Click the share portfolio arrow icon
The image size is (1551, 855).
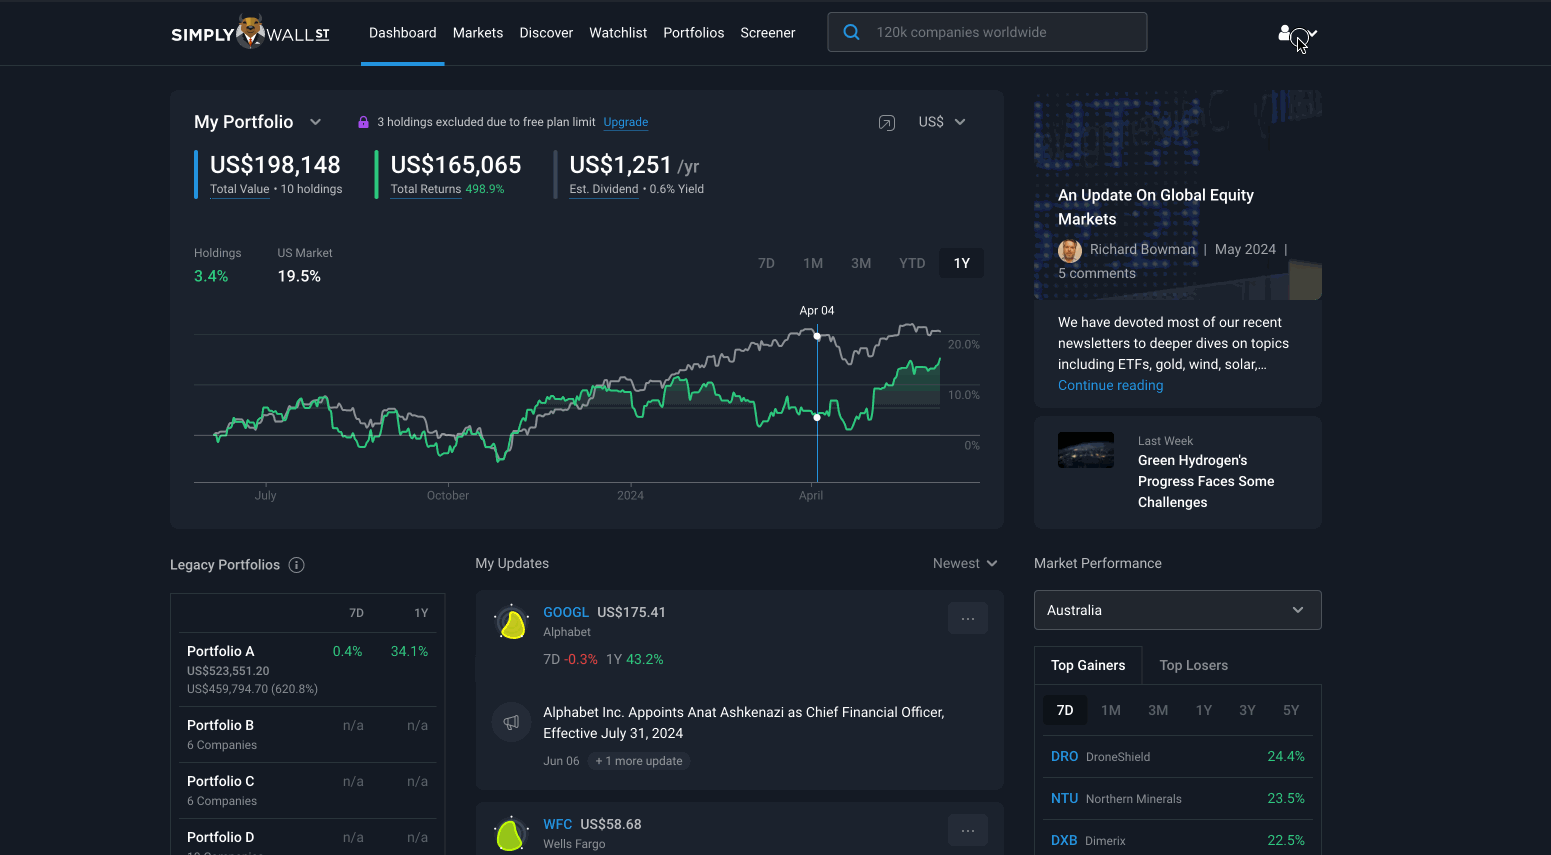(886, 122)
